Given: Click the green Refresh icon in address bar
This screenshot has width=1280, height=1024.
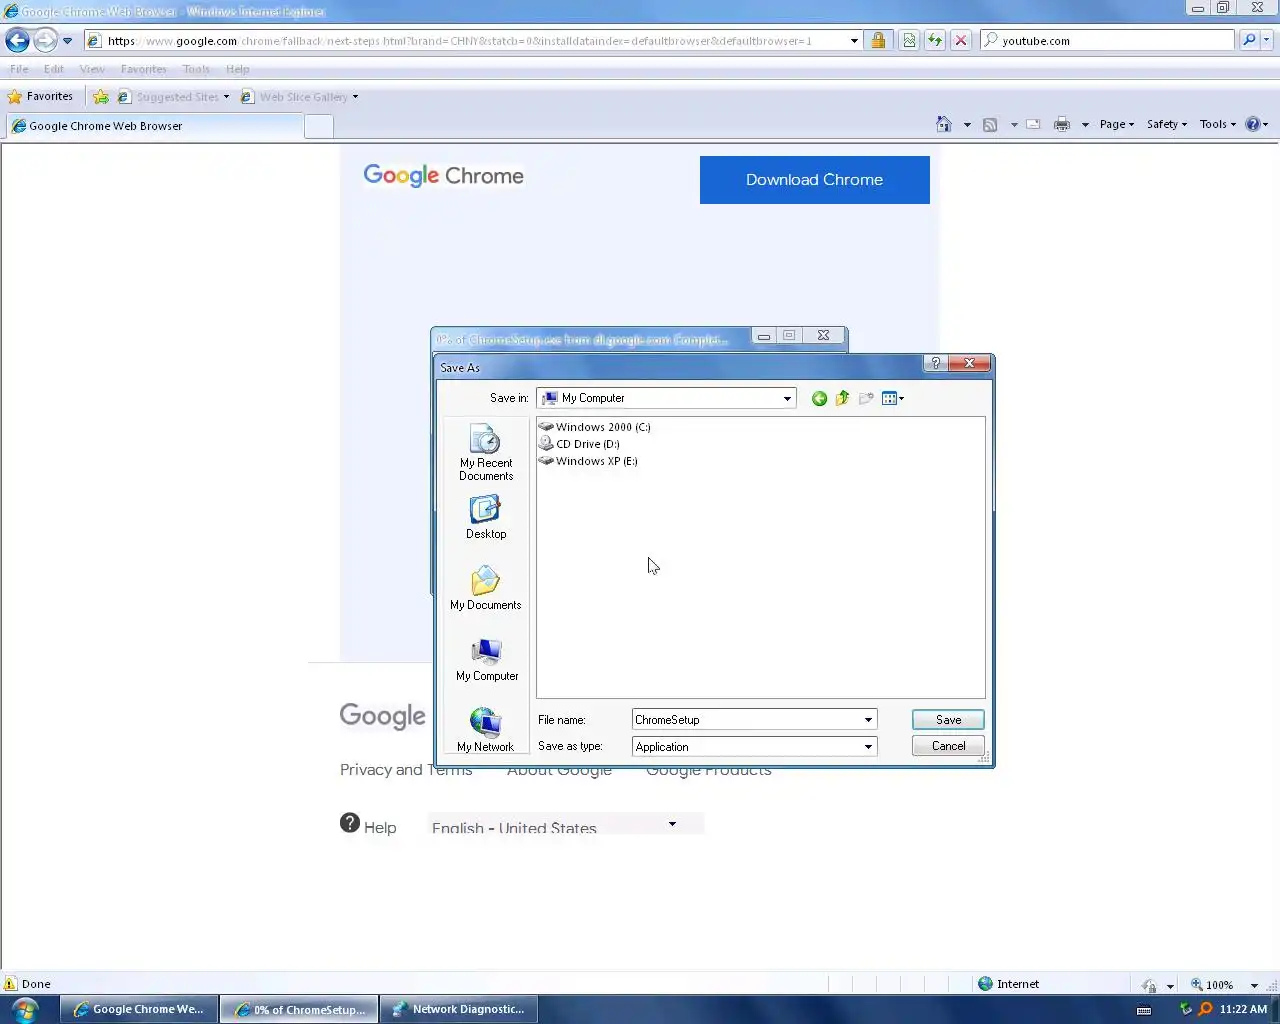Looking at the screenshot, I should tap(935, 41).
